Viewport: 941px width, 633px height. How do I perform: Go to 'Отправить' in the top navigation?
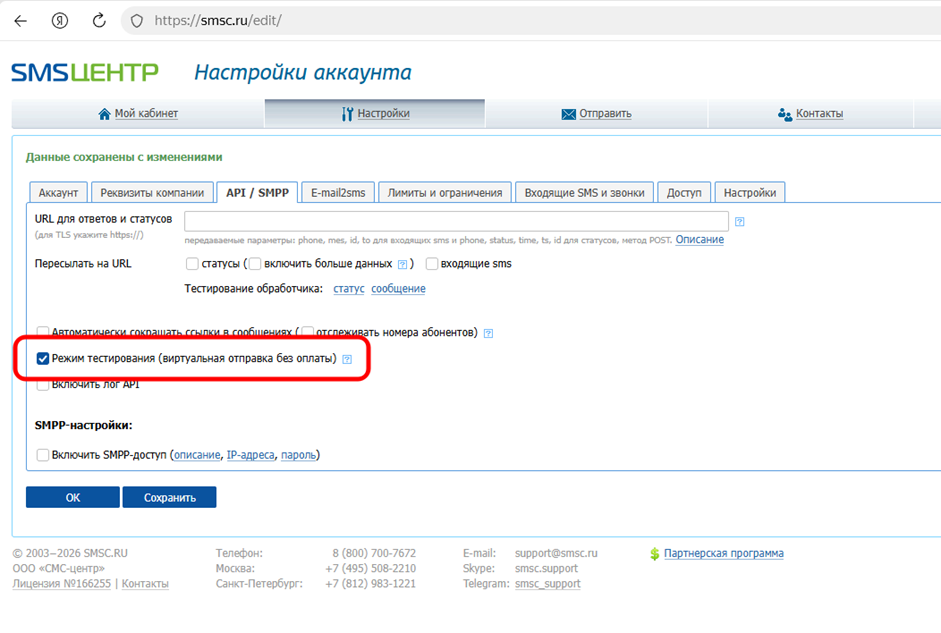pyautogui.click(x=597, y=114)
